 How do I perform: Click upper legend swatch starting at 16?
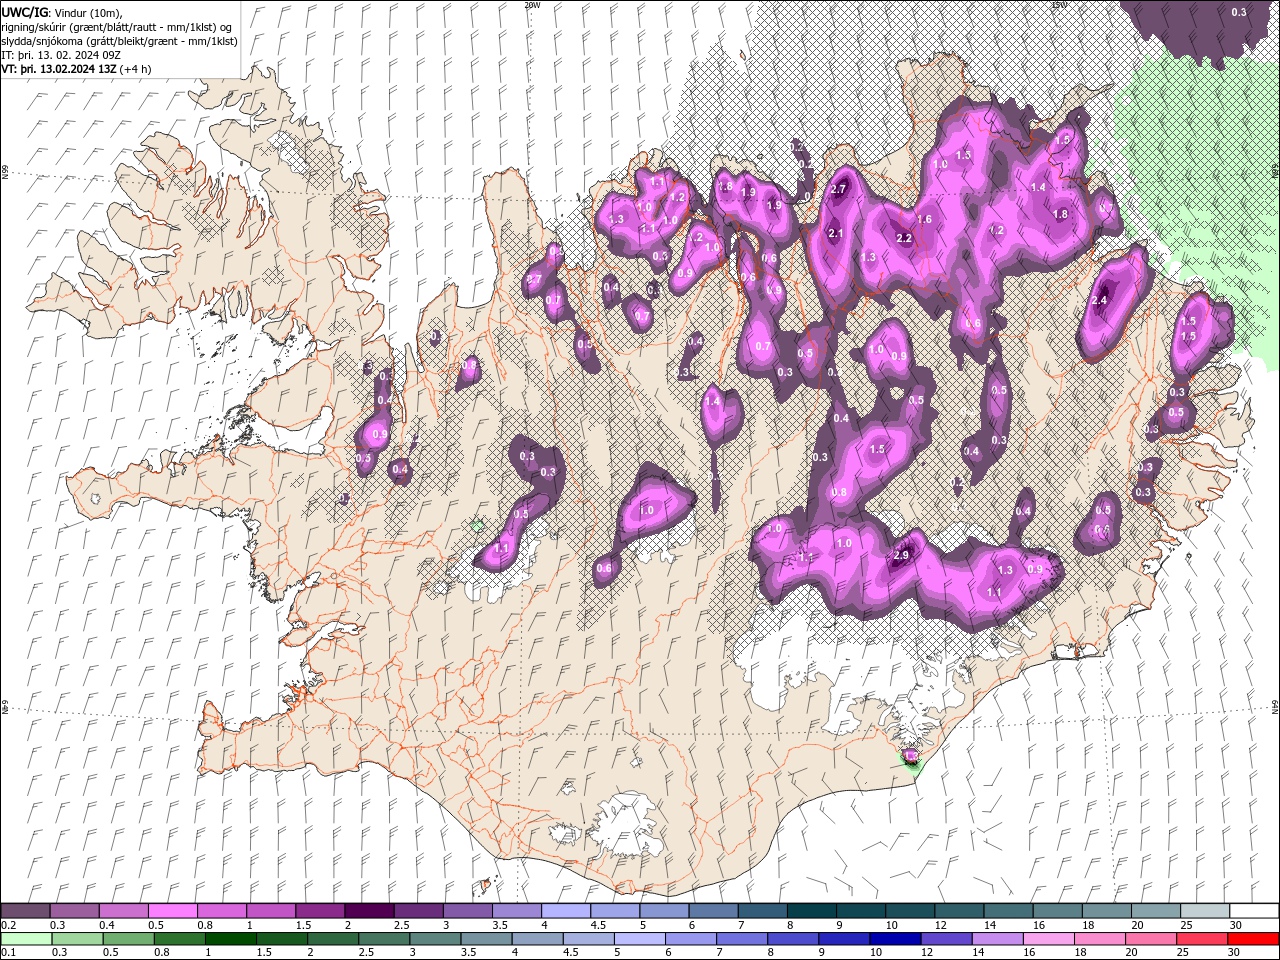1057,911
